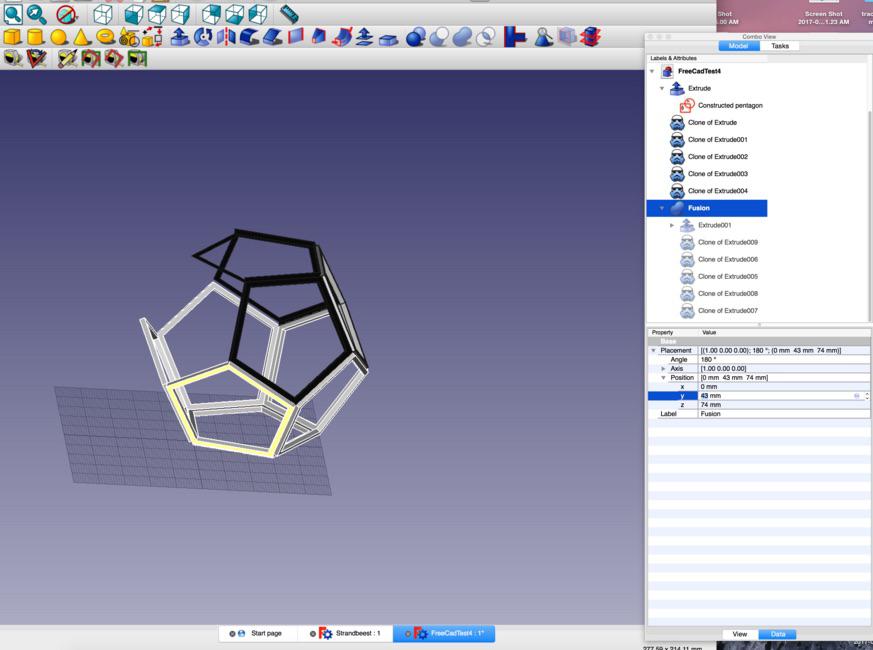This screenshot has width=873, height=650.
Task: Switch to the Model tab
Action: [738, 46]
